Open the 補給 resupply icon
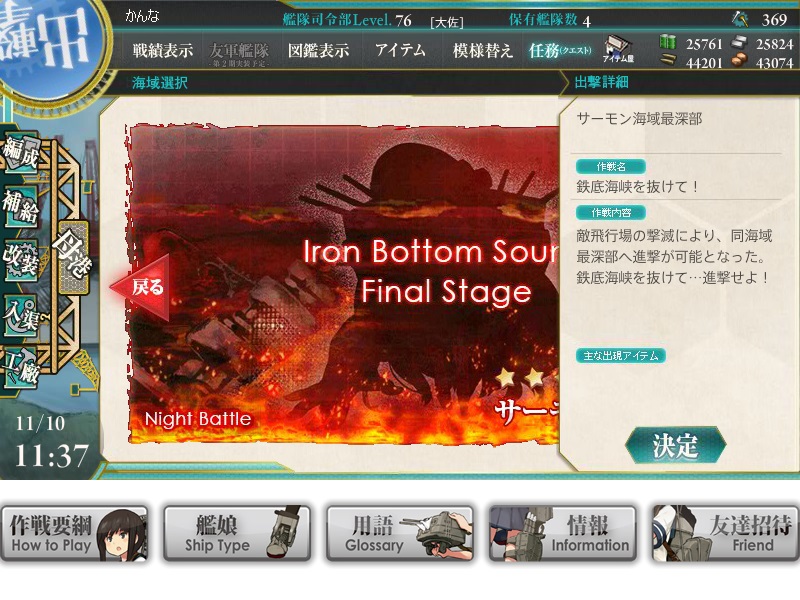Image resolution: width=800 pixels, height=600 pixels. point(21,206)
